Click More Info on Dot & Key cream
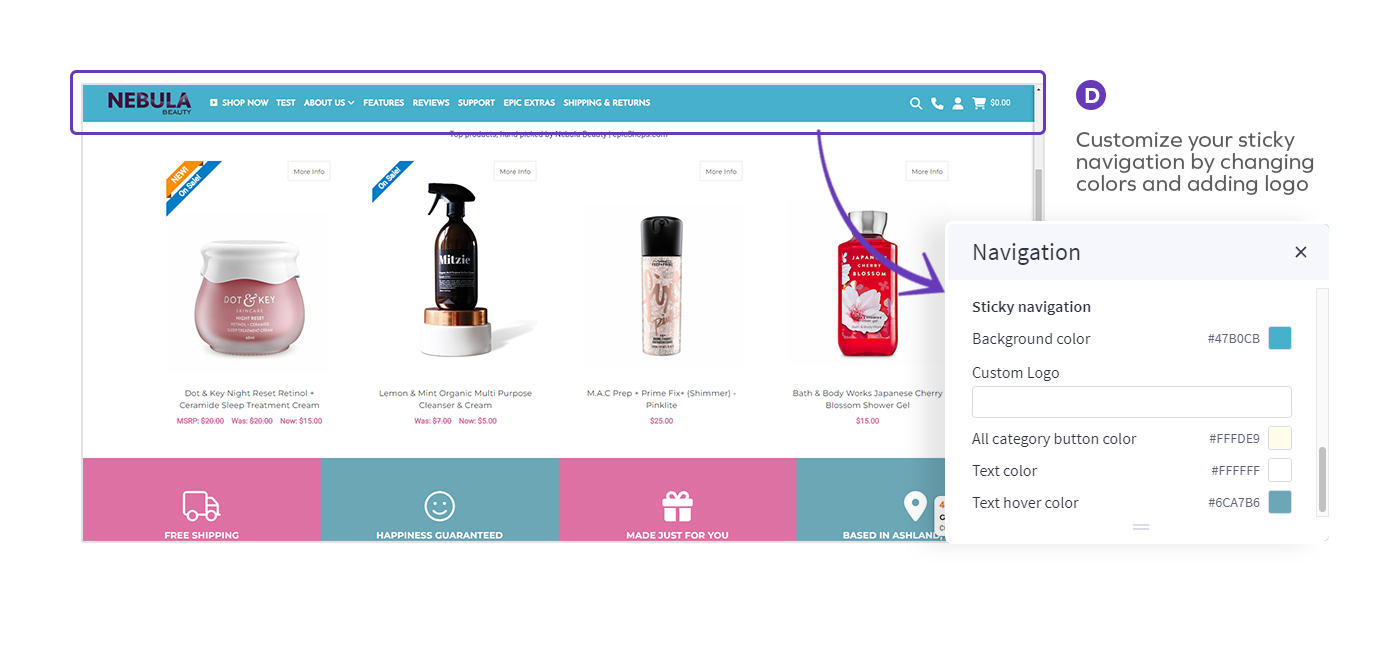Image resolution: width=1400 pixels, height=650 pixels. coord(309,171)
